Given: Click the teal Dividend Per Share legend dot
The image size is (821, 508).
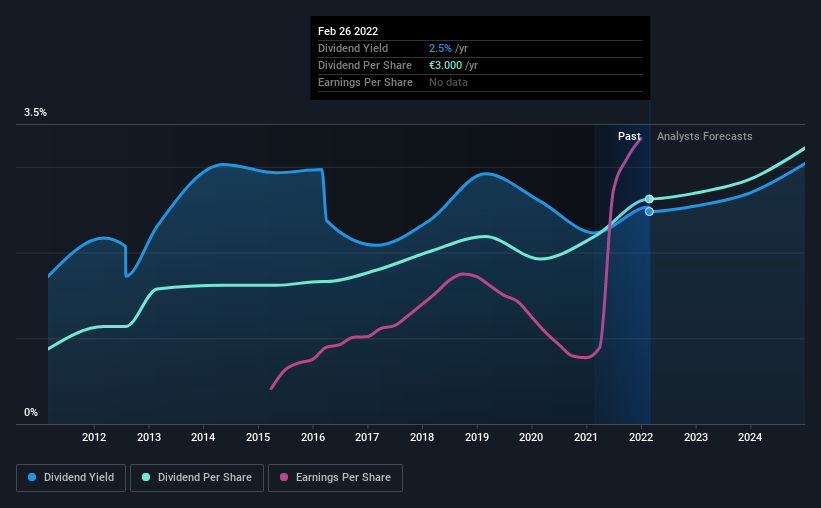Looking at the screenshot, I should (146, 477).
